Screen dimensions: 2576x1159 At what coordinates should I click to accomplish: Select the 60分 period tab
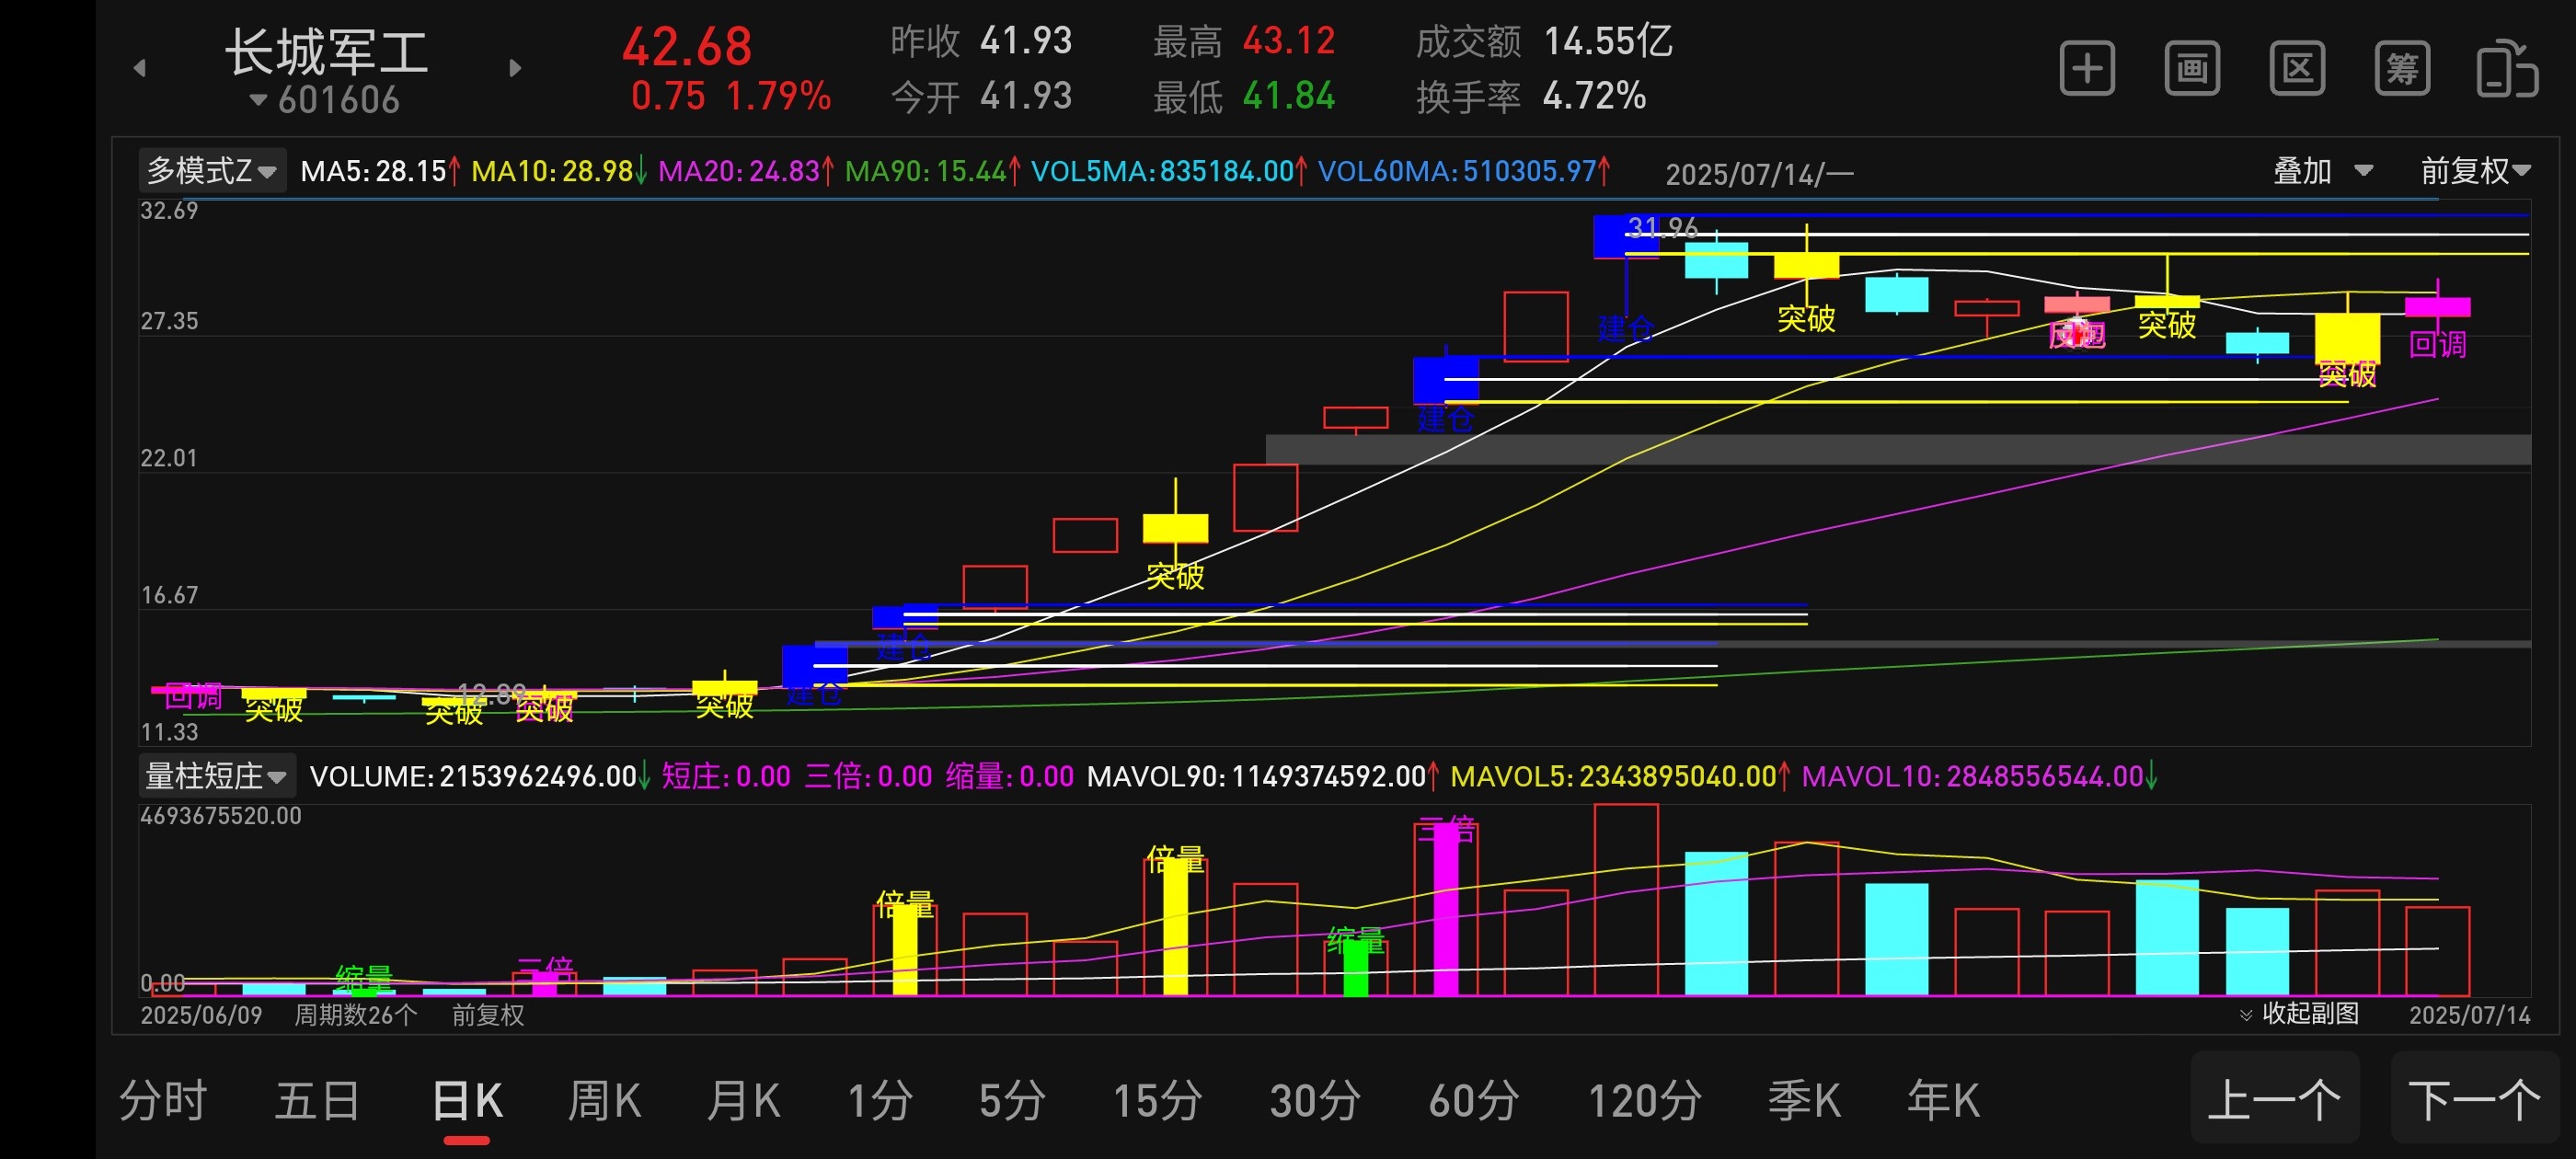[x=1473, y=1101]
